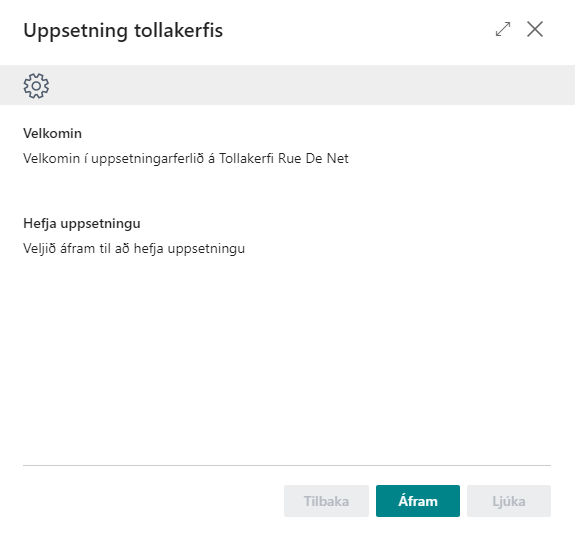
Task: Click the word hefja in instruction sentence
Action: [148, 249]
